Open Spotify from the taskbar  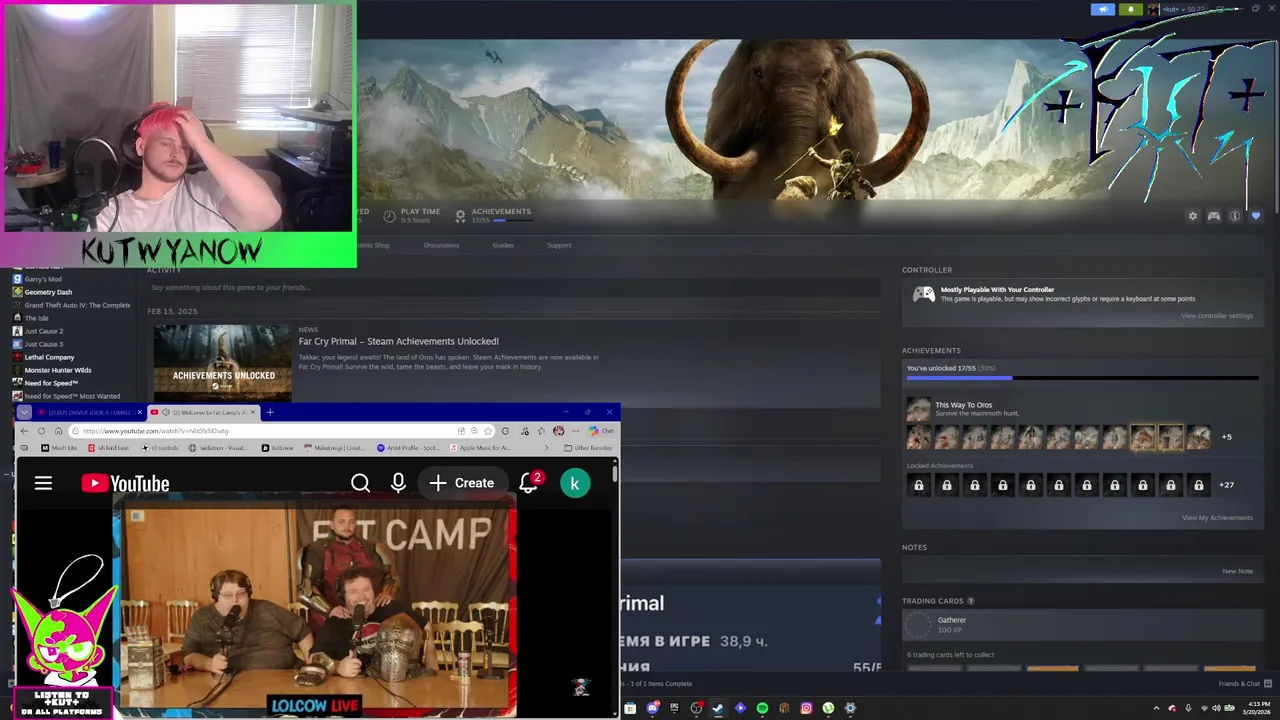[x=762, y=708]
